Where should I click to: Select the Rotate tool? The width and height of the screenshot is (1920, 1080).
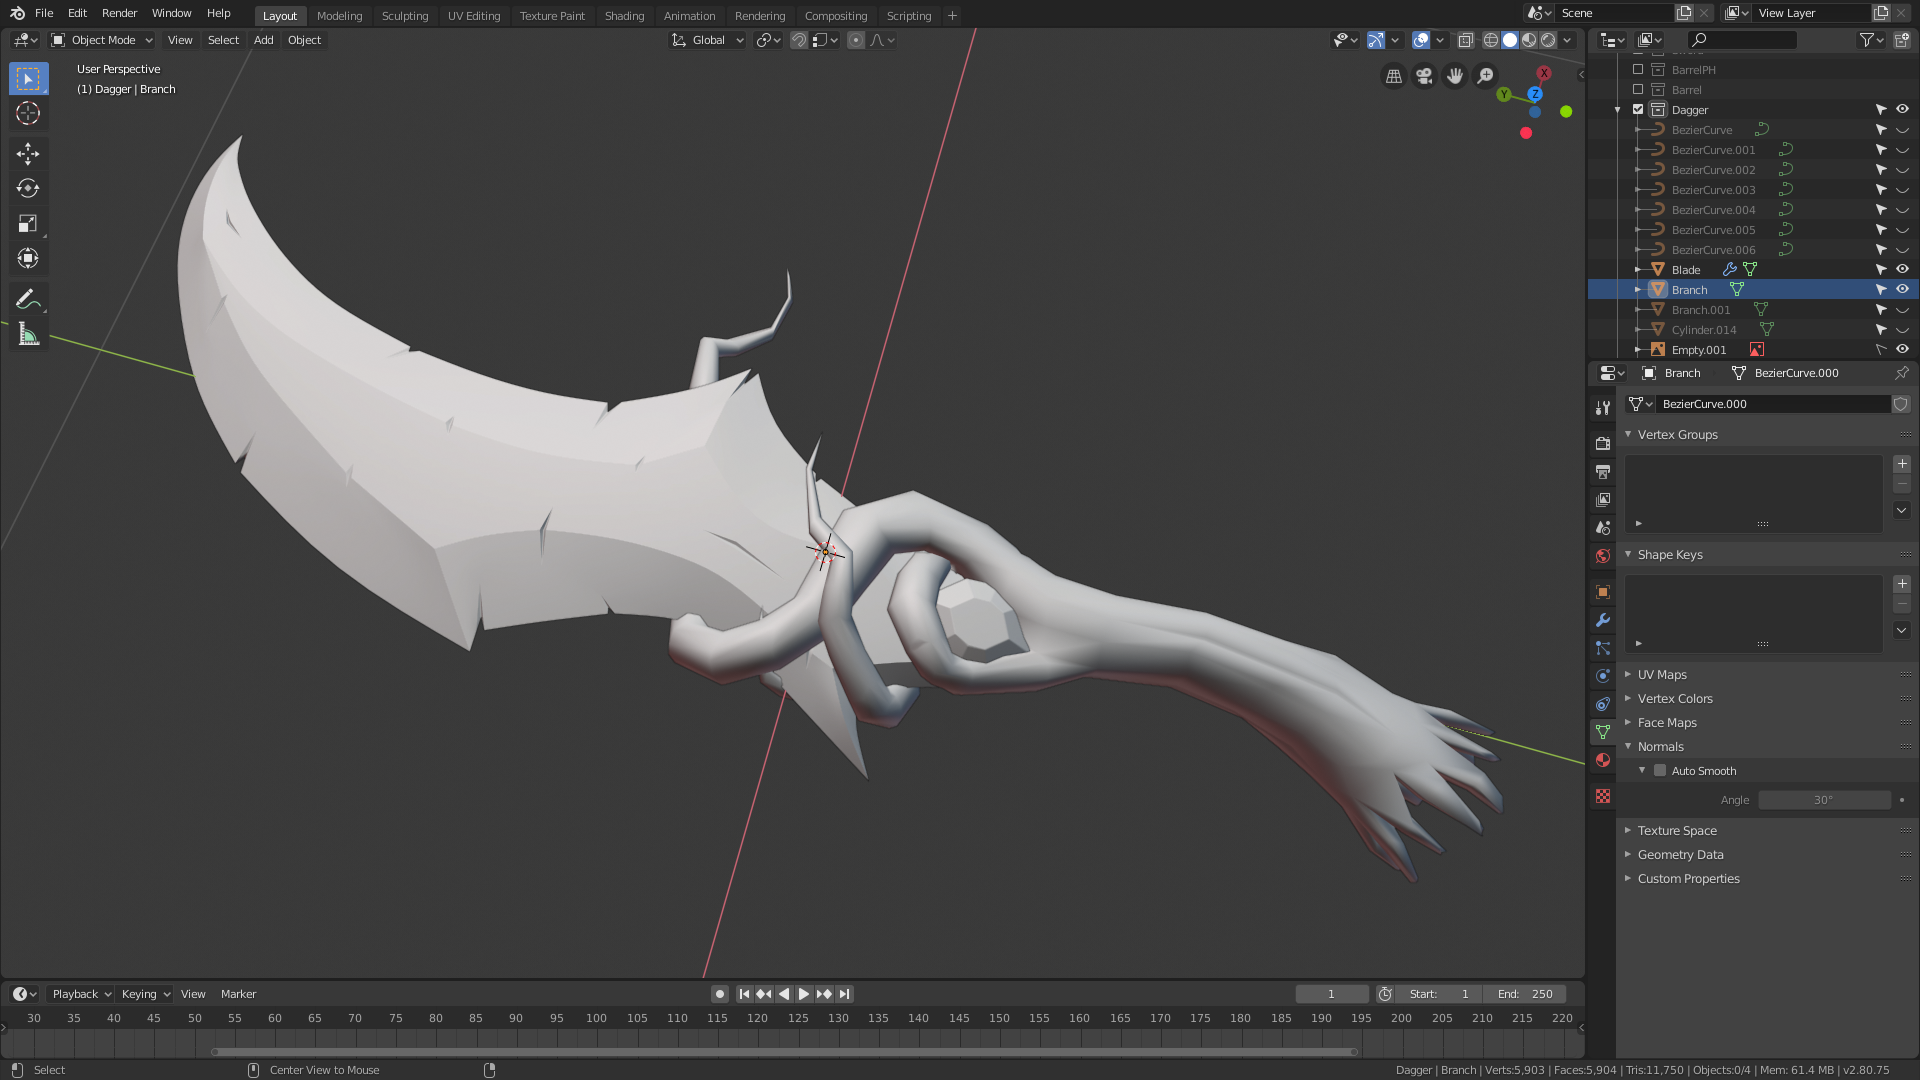(28, 188)
